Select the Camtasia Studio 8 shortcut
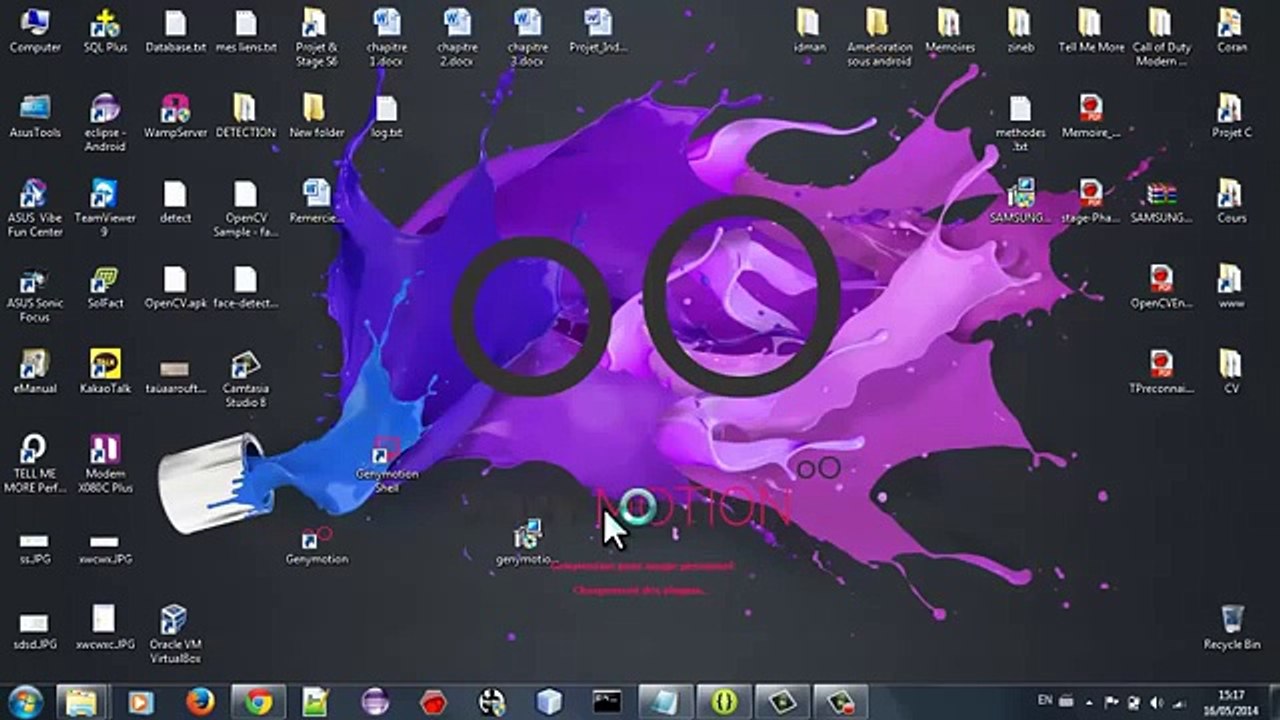The width and height of the screenshot is (1280, 720). [x=245, y=379]
